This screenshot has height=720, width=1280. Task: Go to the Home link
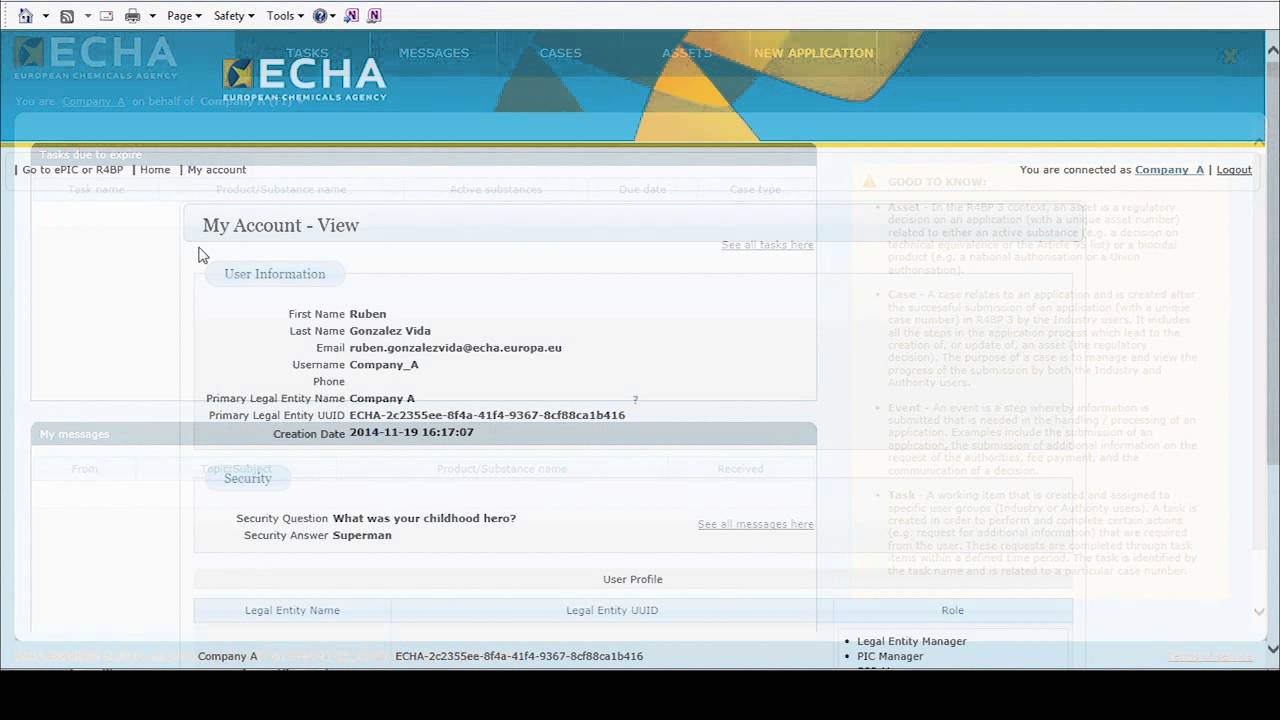click(155, 170)
